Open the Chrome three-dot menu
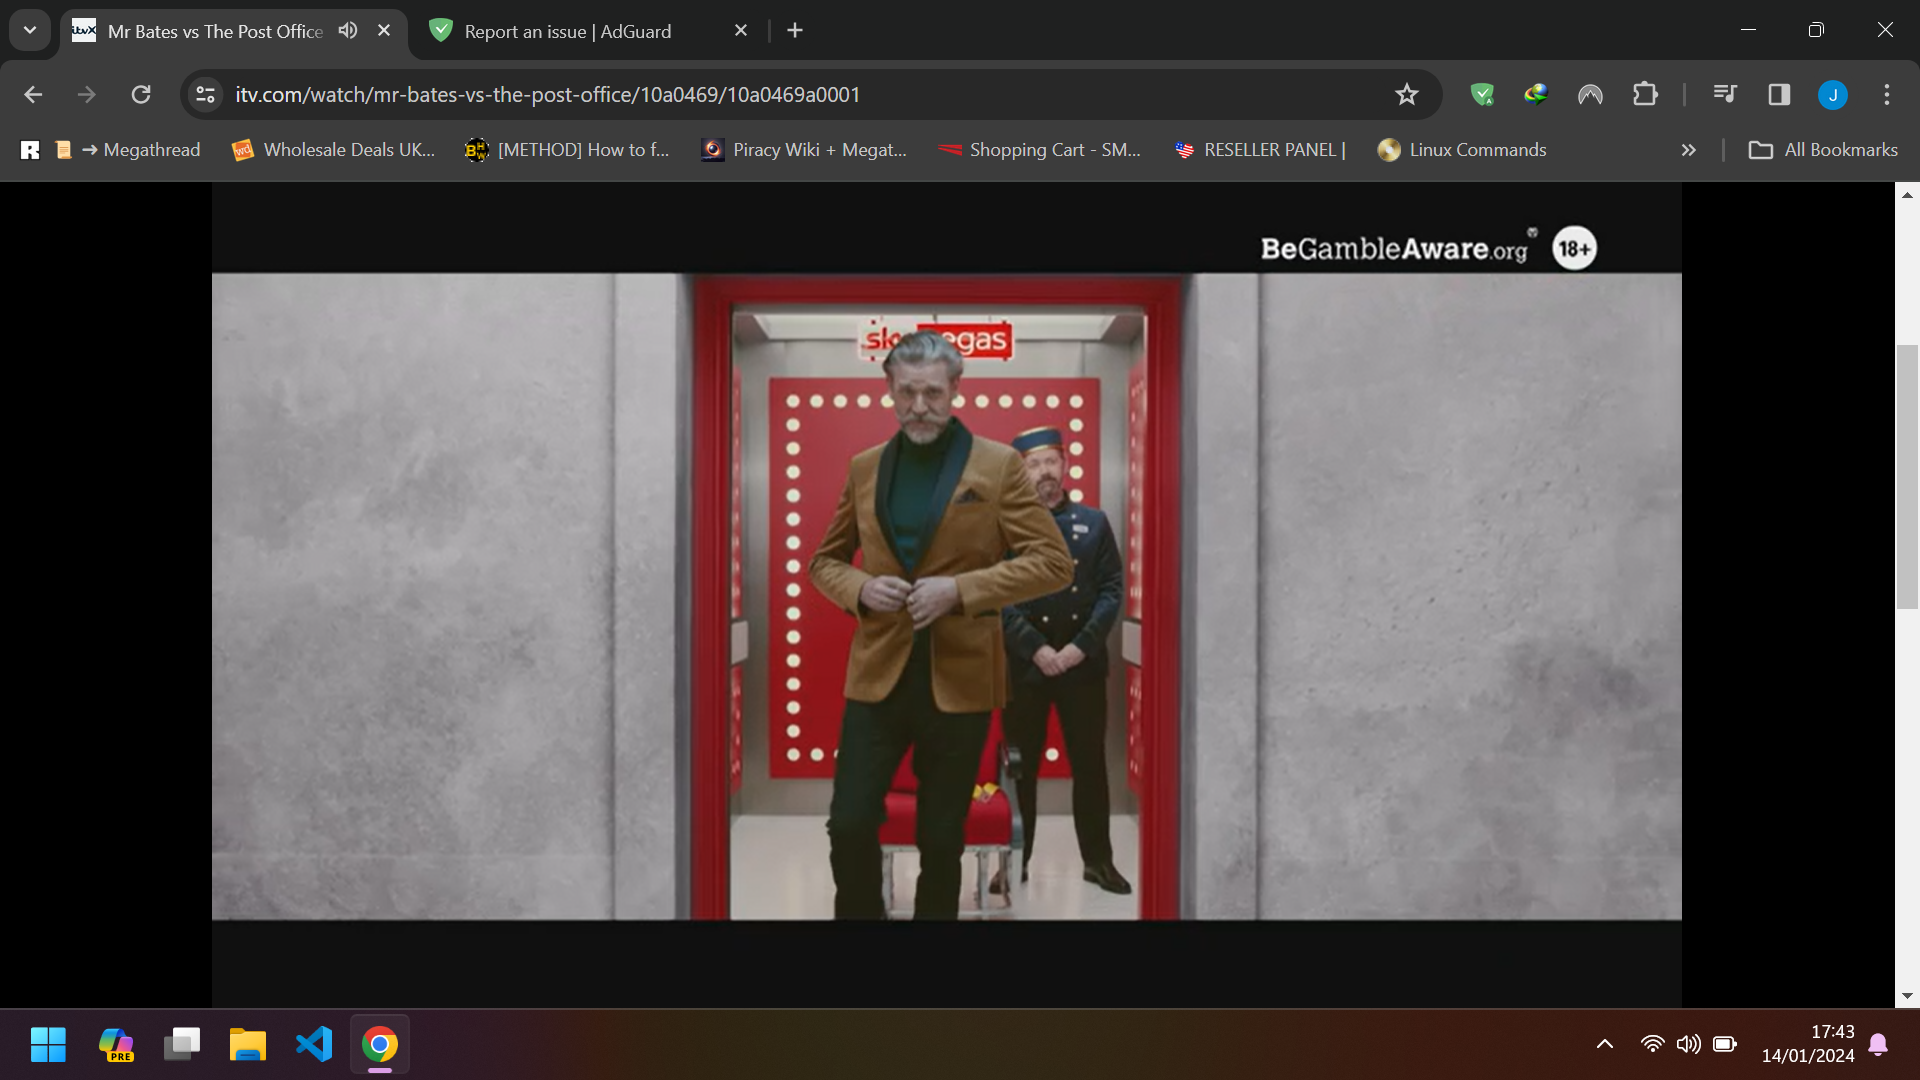 click(1888, 94)
